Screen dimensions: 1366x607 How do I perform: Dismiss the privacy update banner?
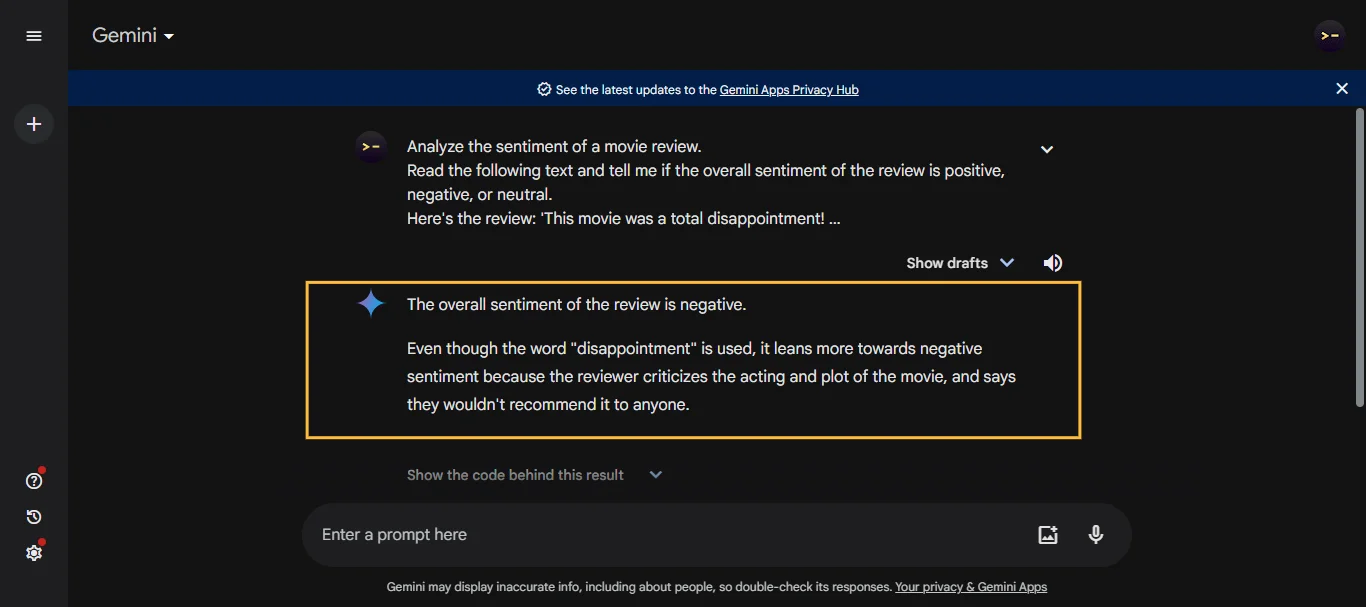point(1342,88)
